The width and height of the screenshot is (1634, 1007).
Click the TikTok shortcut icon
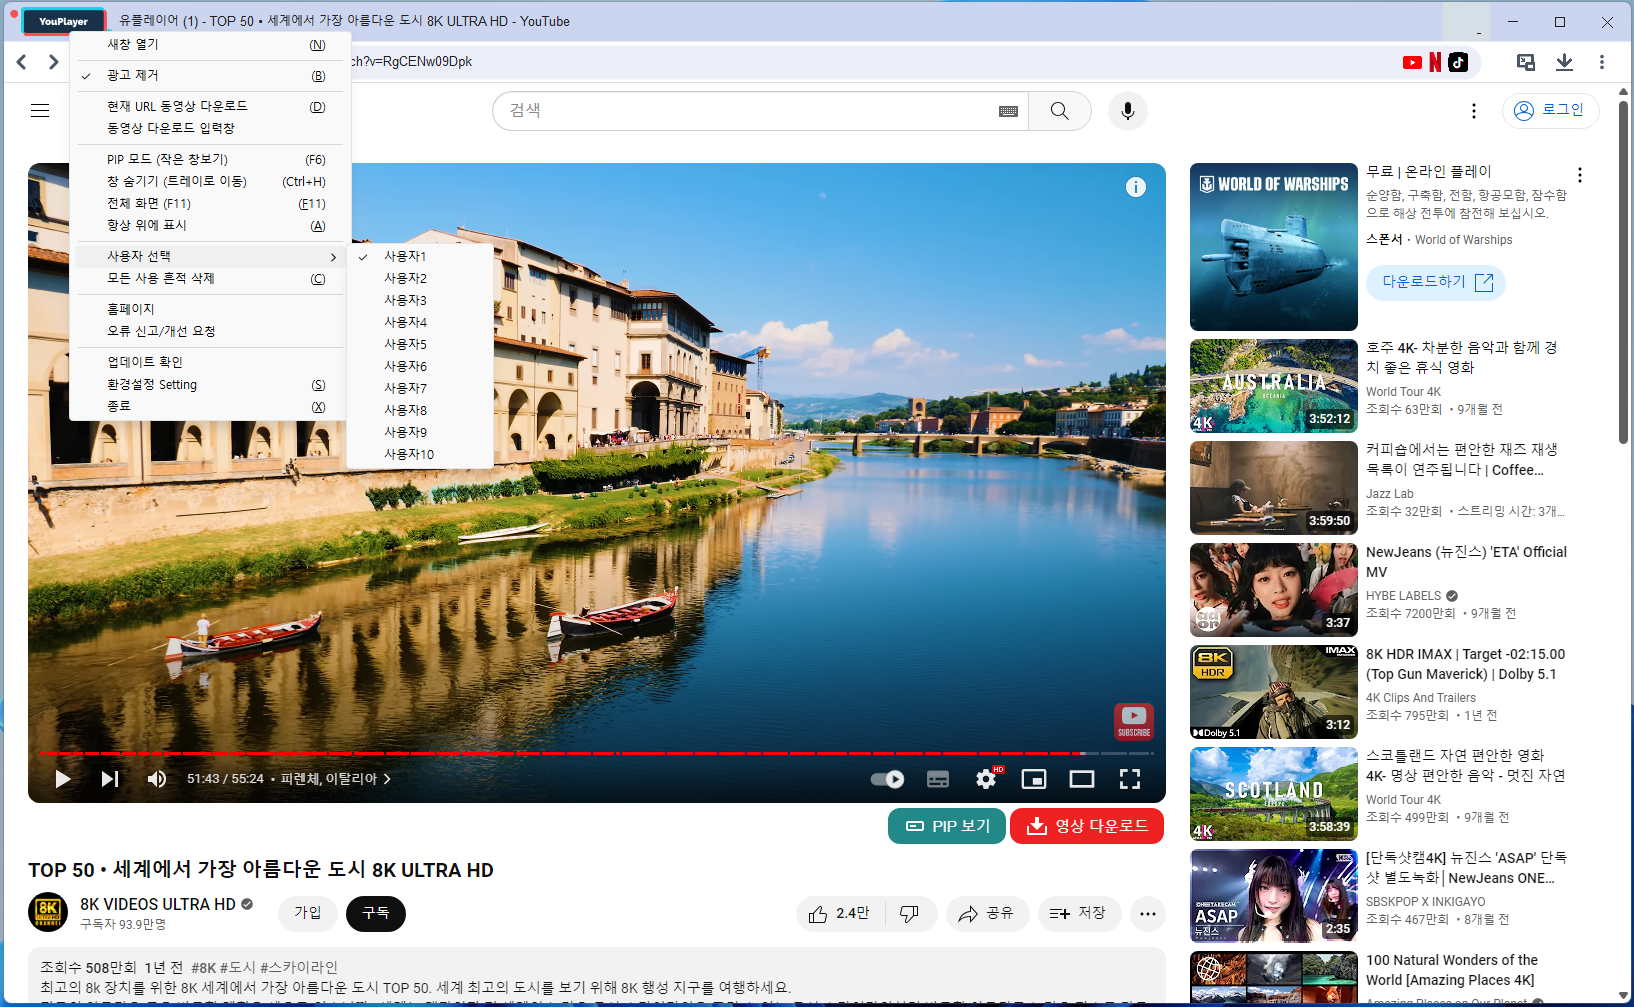(x=1458, y=62)
